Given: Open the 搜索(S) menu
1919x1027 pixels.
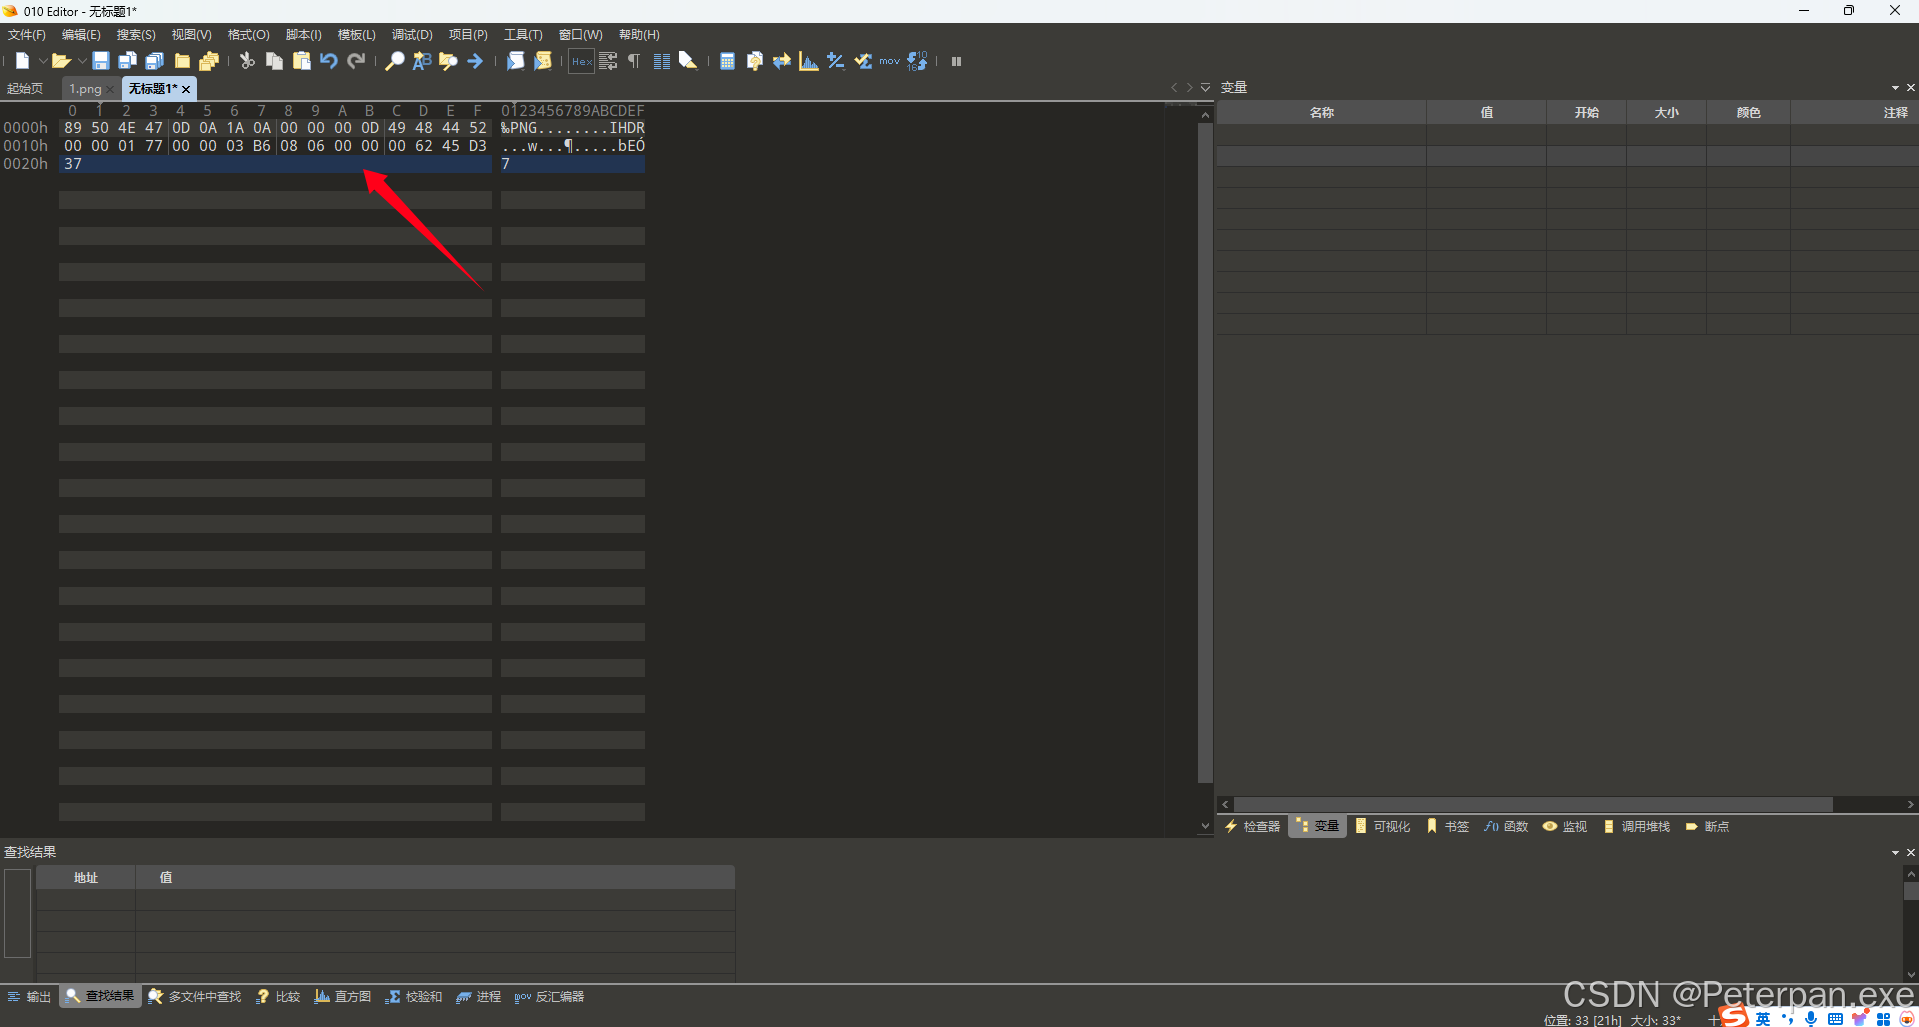Looking at the screenshot, I should (136, 35).
